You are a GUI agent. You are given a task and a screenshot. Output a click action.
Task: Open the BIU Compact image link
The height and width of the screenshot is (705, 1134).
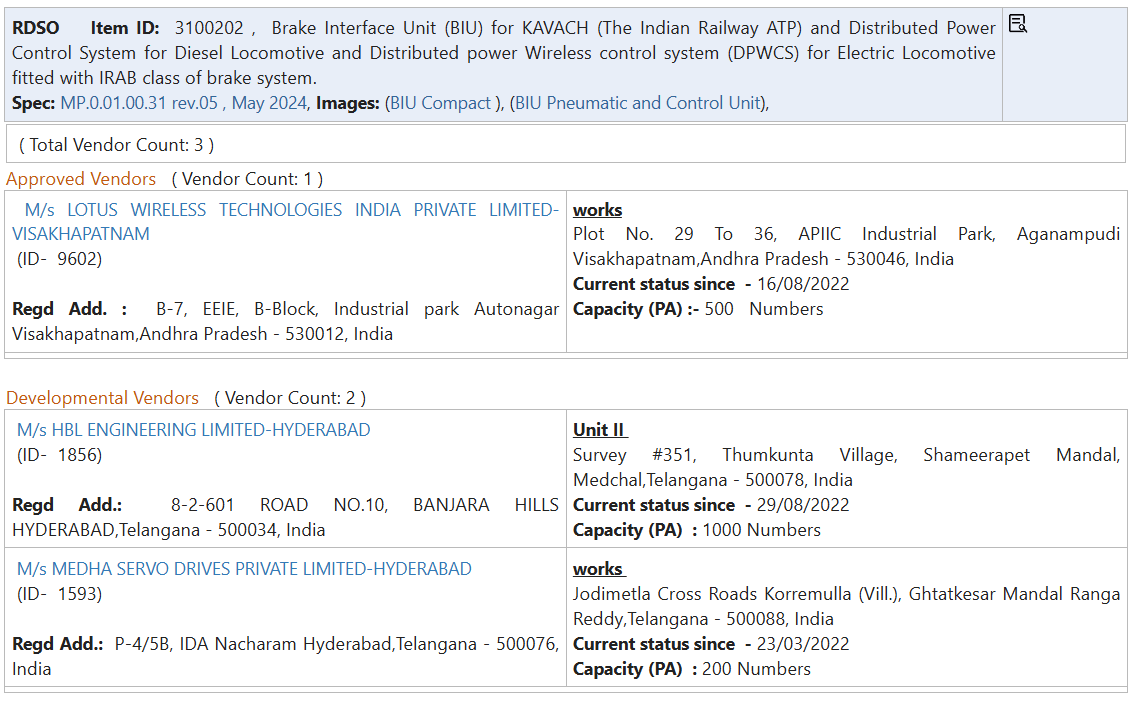(441, 103)
